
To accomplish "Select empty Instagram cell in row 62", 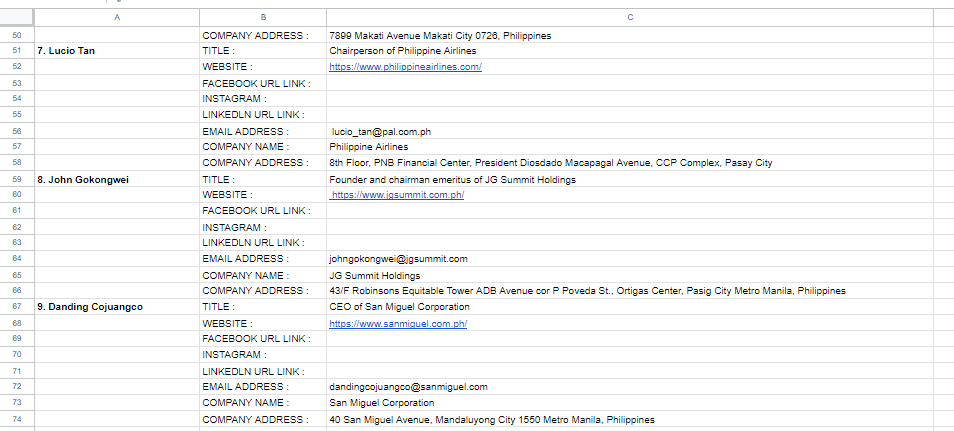I will [630, 227].
